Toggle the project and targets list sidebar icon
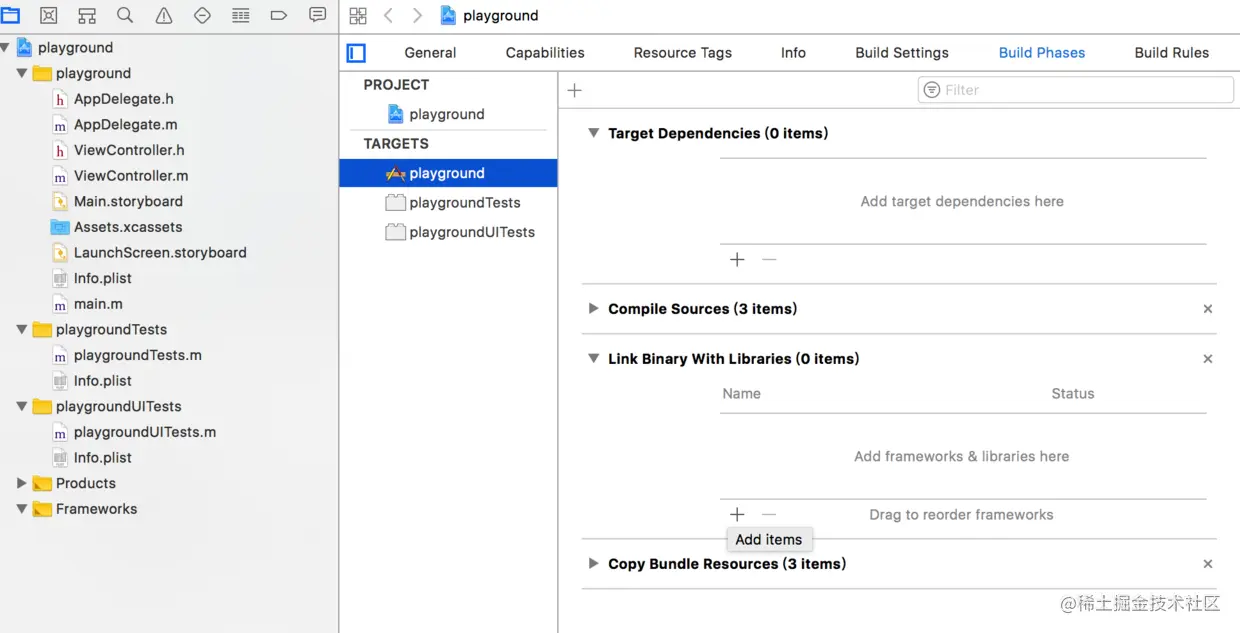1240x633 pixels. point(356,53)
